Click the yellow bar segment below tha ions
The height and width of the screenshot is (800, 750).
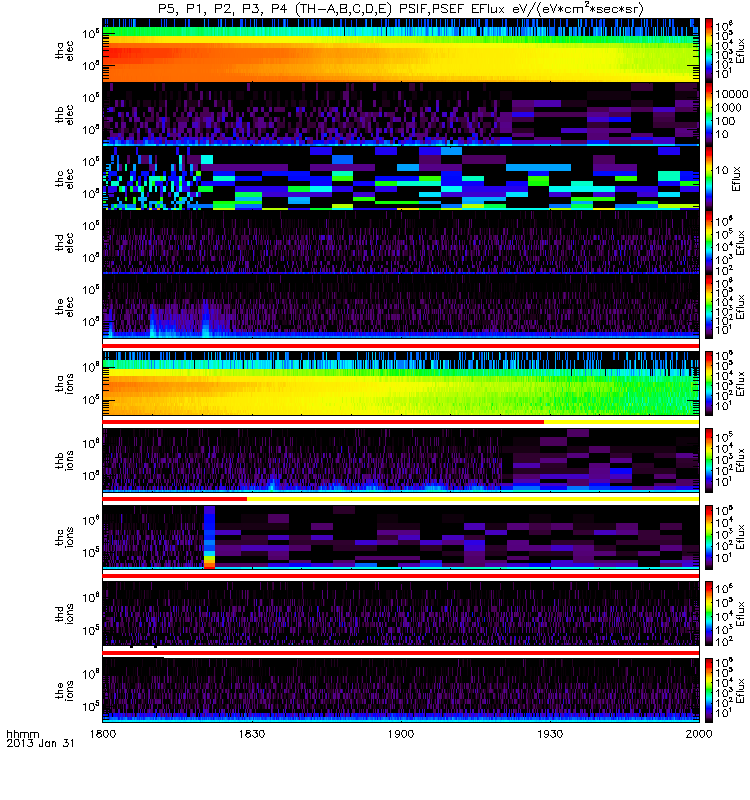[621, 422]
